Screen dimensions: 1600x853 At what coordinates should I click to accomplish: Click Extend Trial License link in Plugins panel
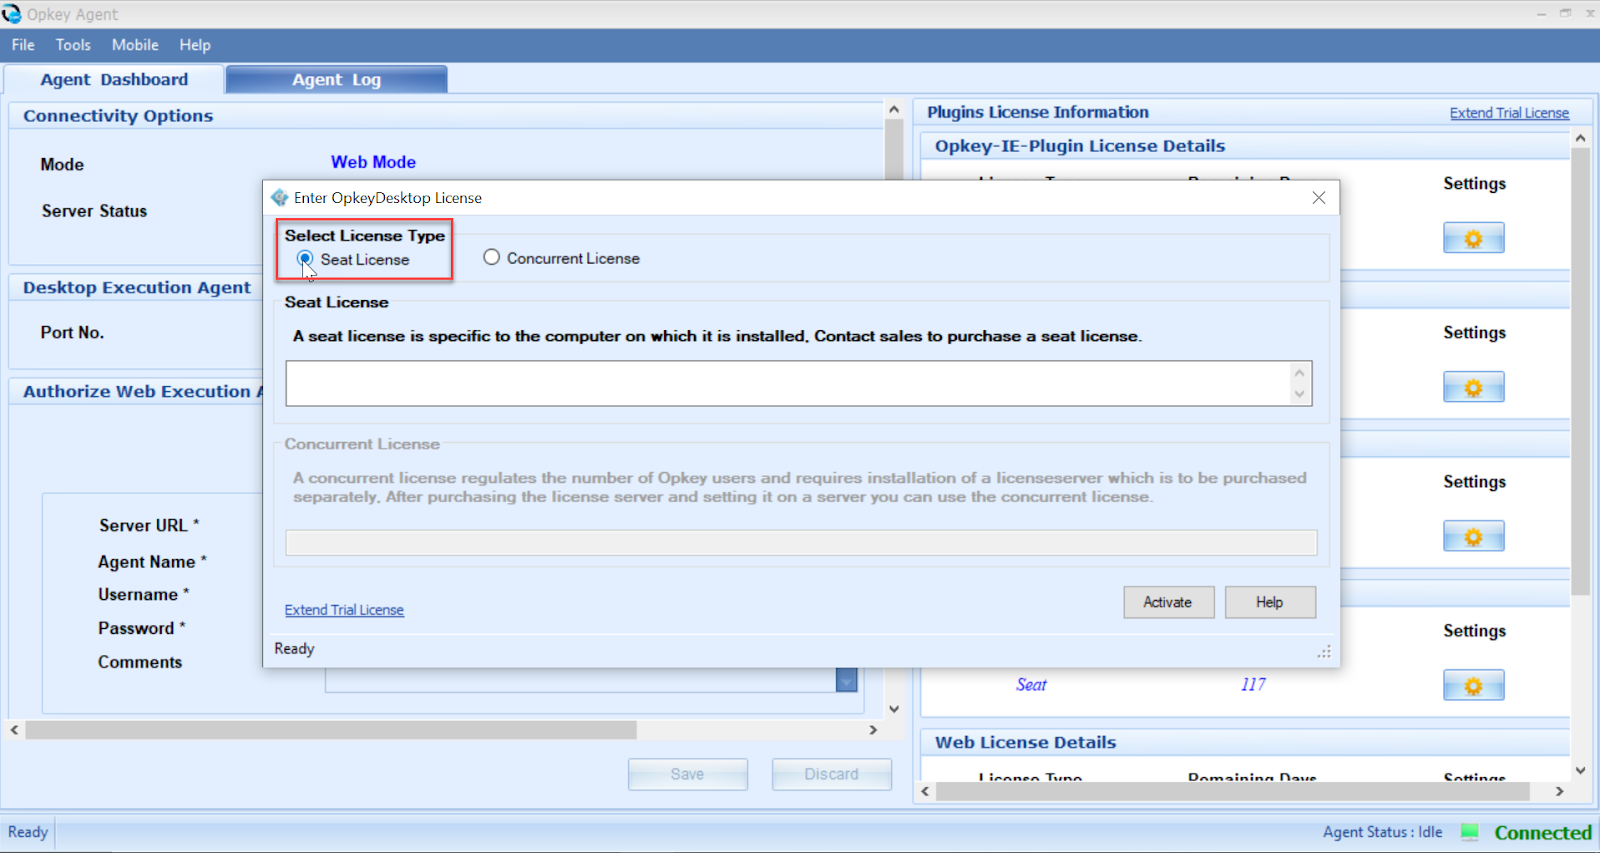(1509, 113)
